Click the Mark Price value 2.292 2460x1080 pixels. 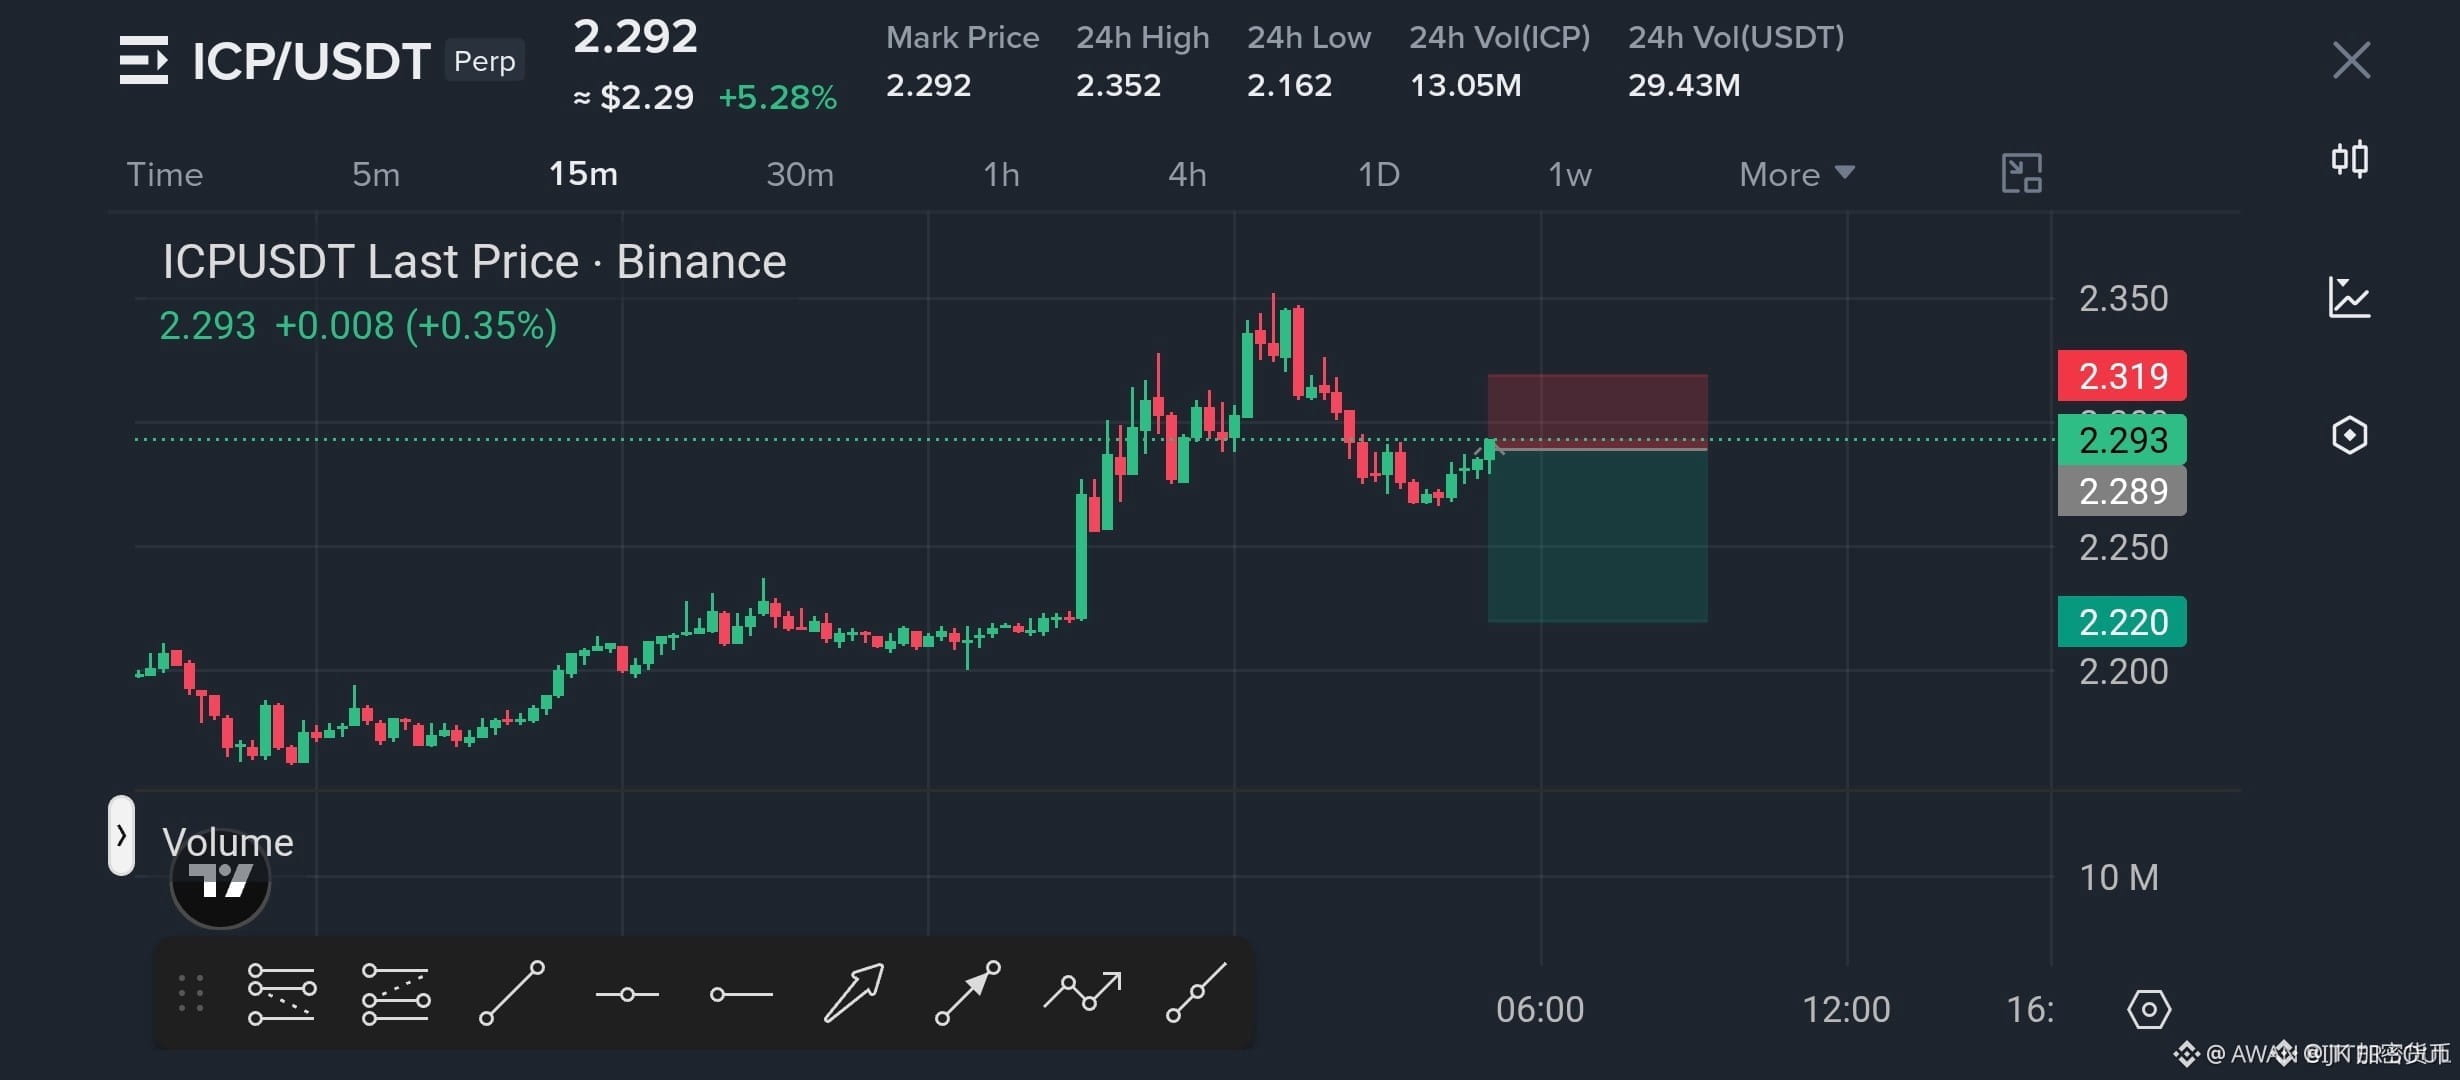(928, 85)
